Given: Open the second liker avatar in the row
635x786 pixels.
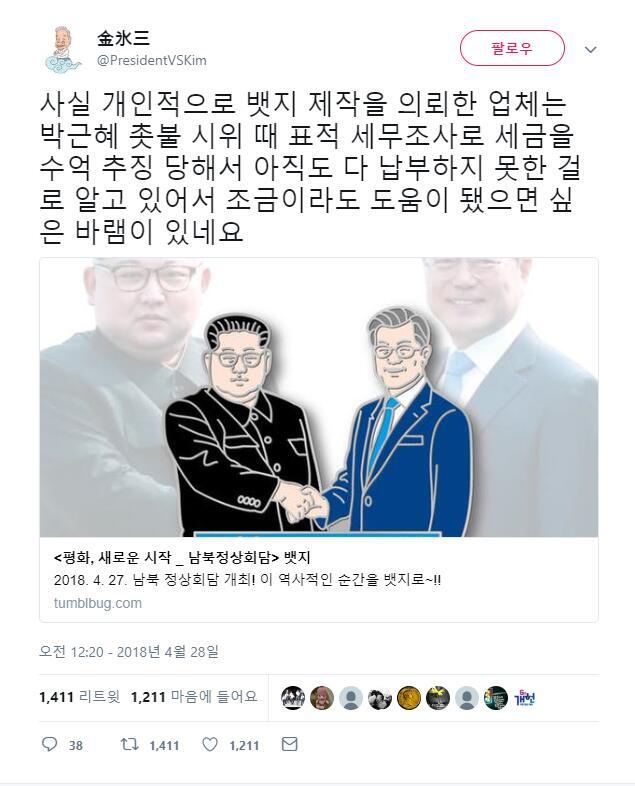Looking at the screenshot, I should (x=322, y=698).
